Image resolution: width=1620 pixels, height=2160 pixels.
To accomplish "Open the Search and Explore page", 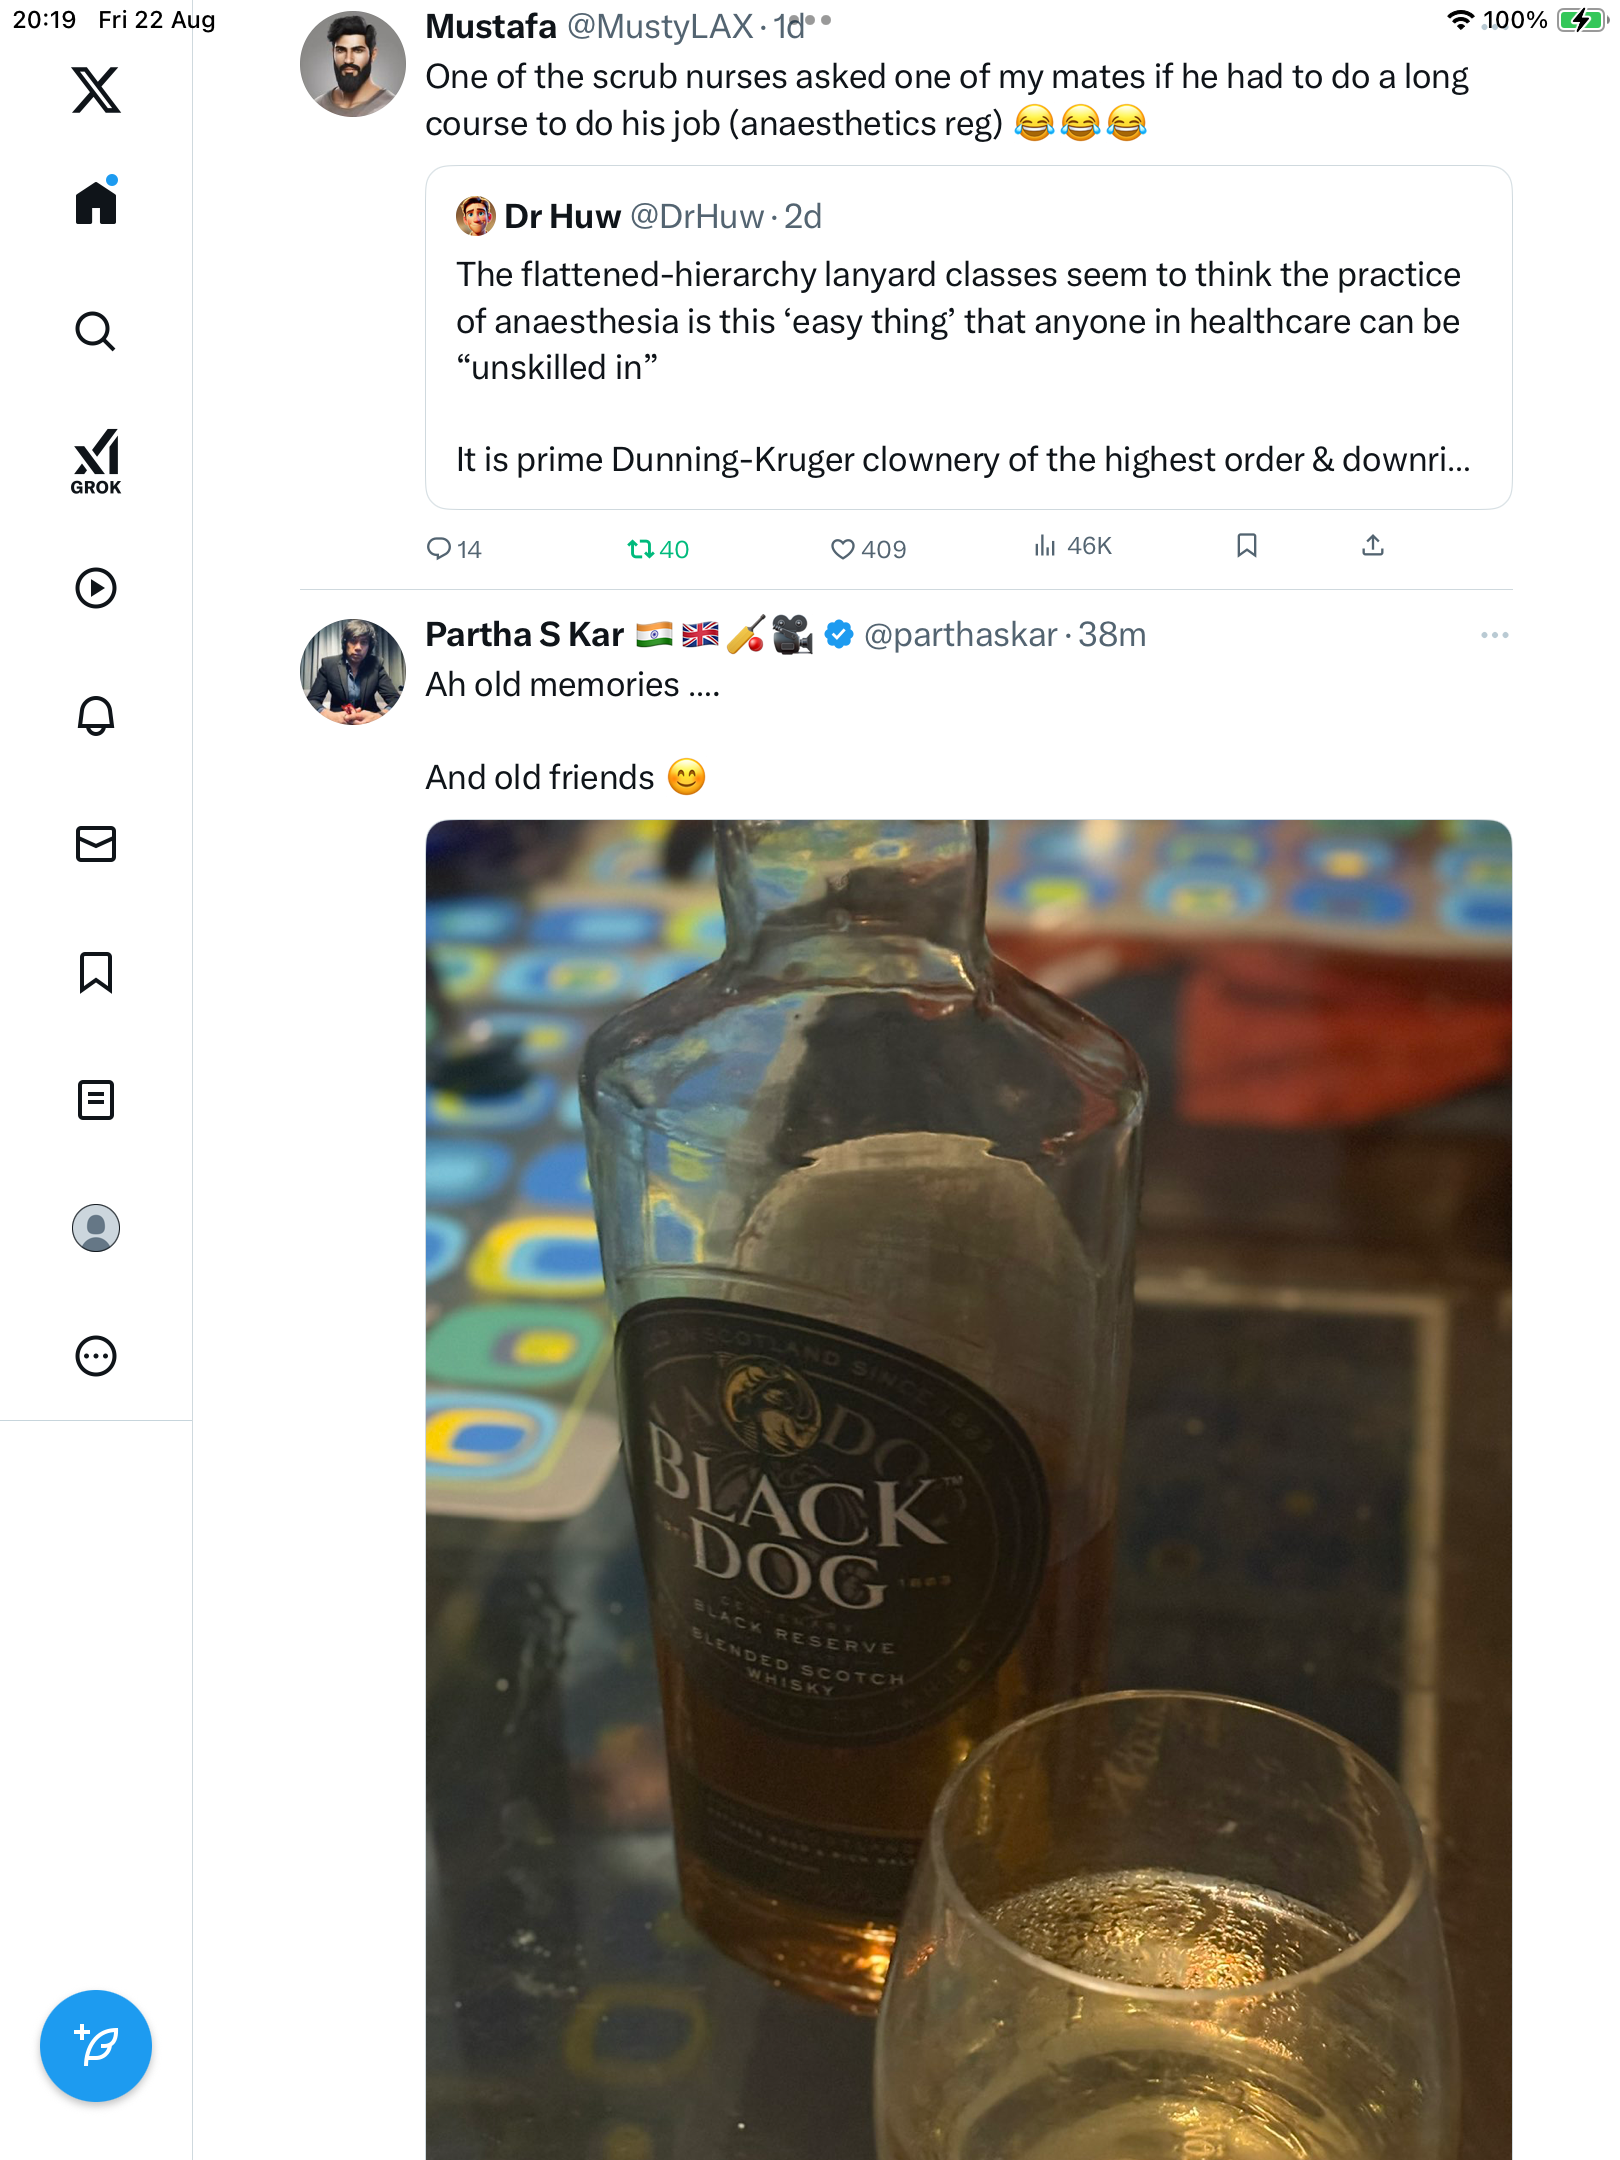I will (x=96, y=331).
